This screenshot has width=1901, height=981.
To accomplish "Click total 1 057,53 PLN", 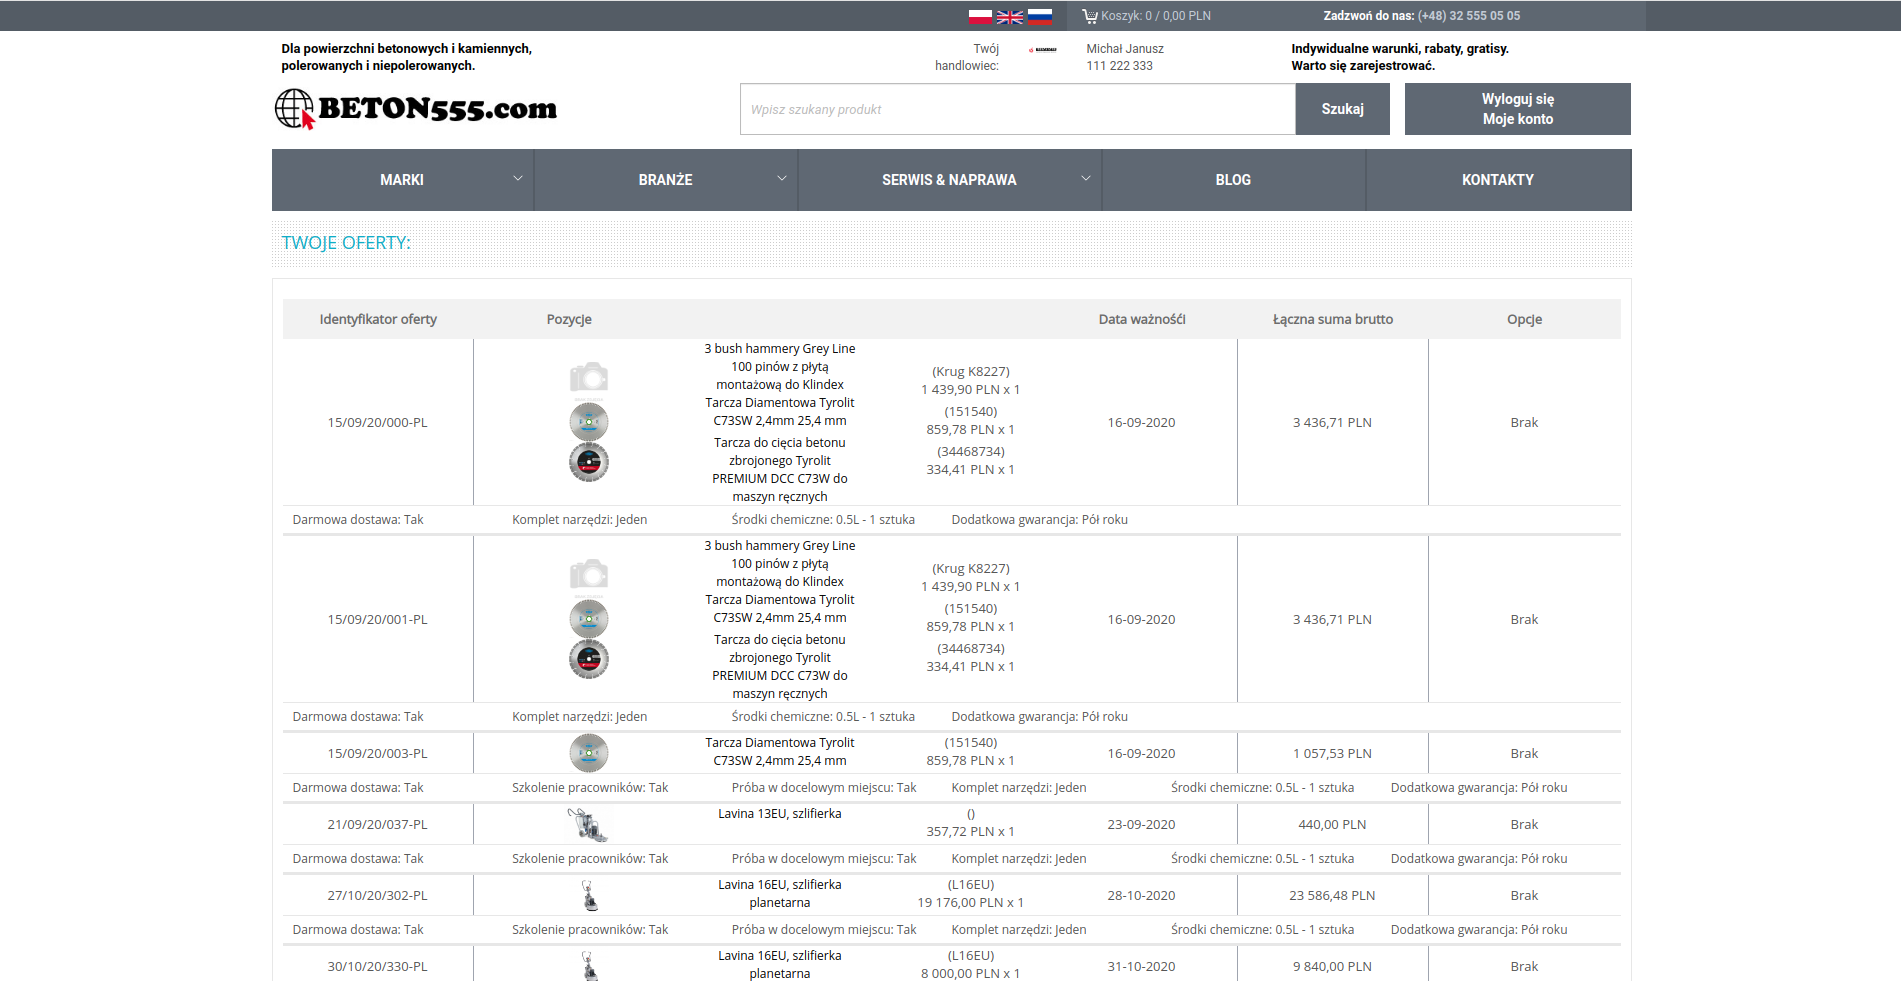I will (1332, 754).
